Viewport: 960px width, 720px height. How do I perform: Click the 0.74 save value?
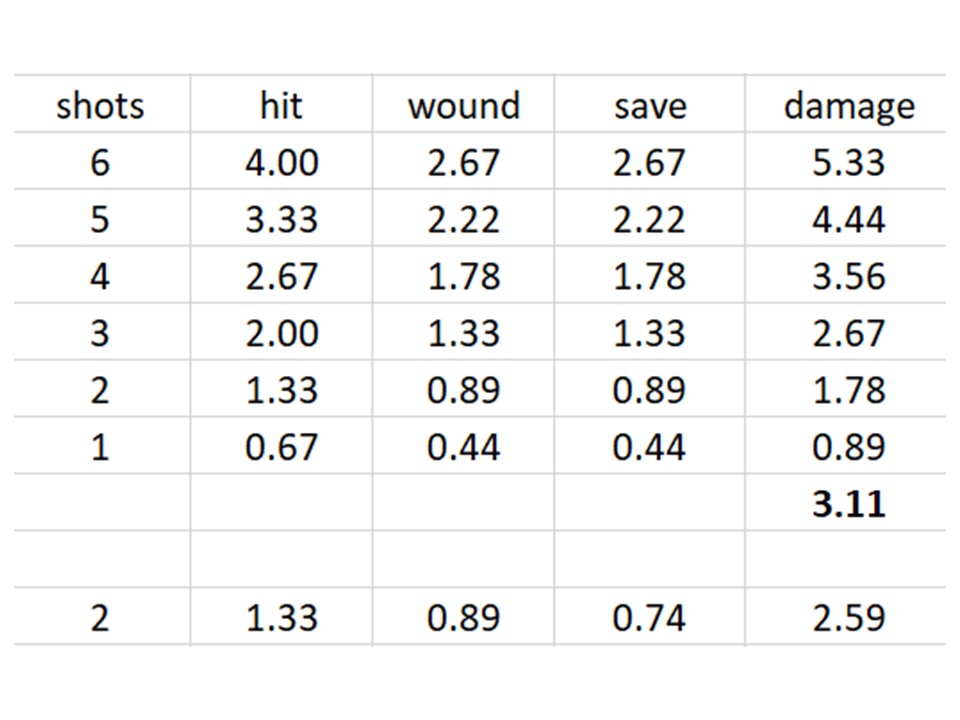pos(649,618)
